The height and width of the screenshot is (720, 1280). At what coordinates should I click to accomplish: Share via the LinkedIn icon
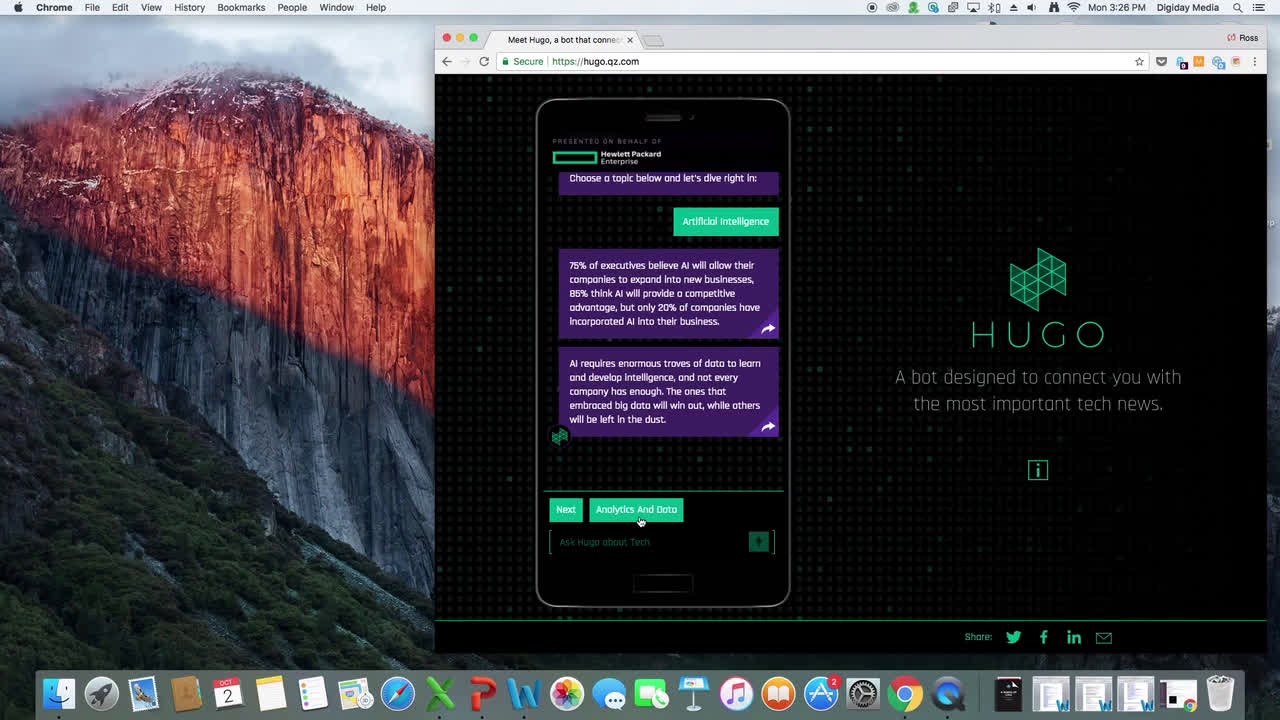pos(1073,637)
